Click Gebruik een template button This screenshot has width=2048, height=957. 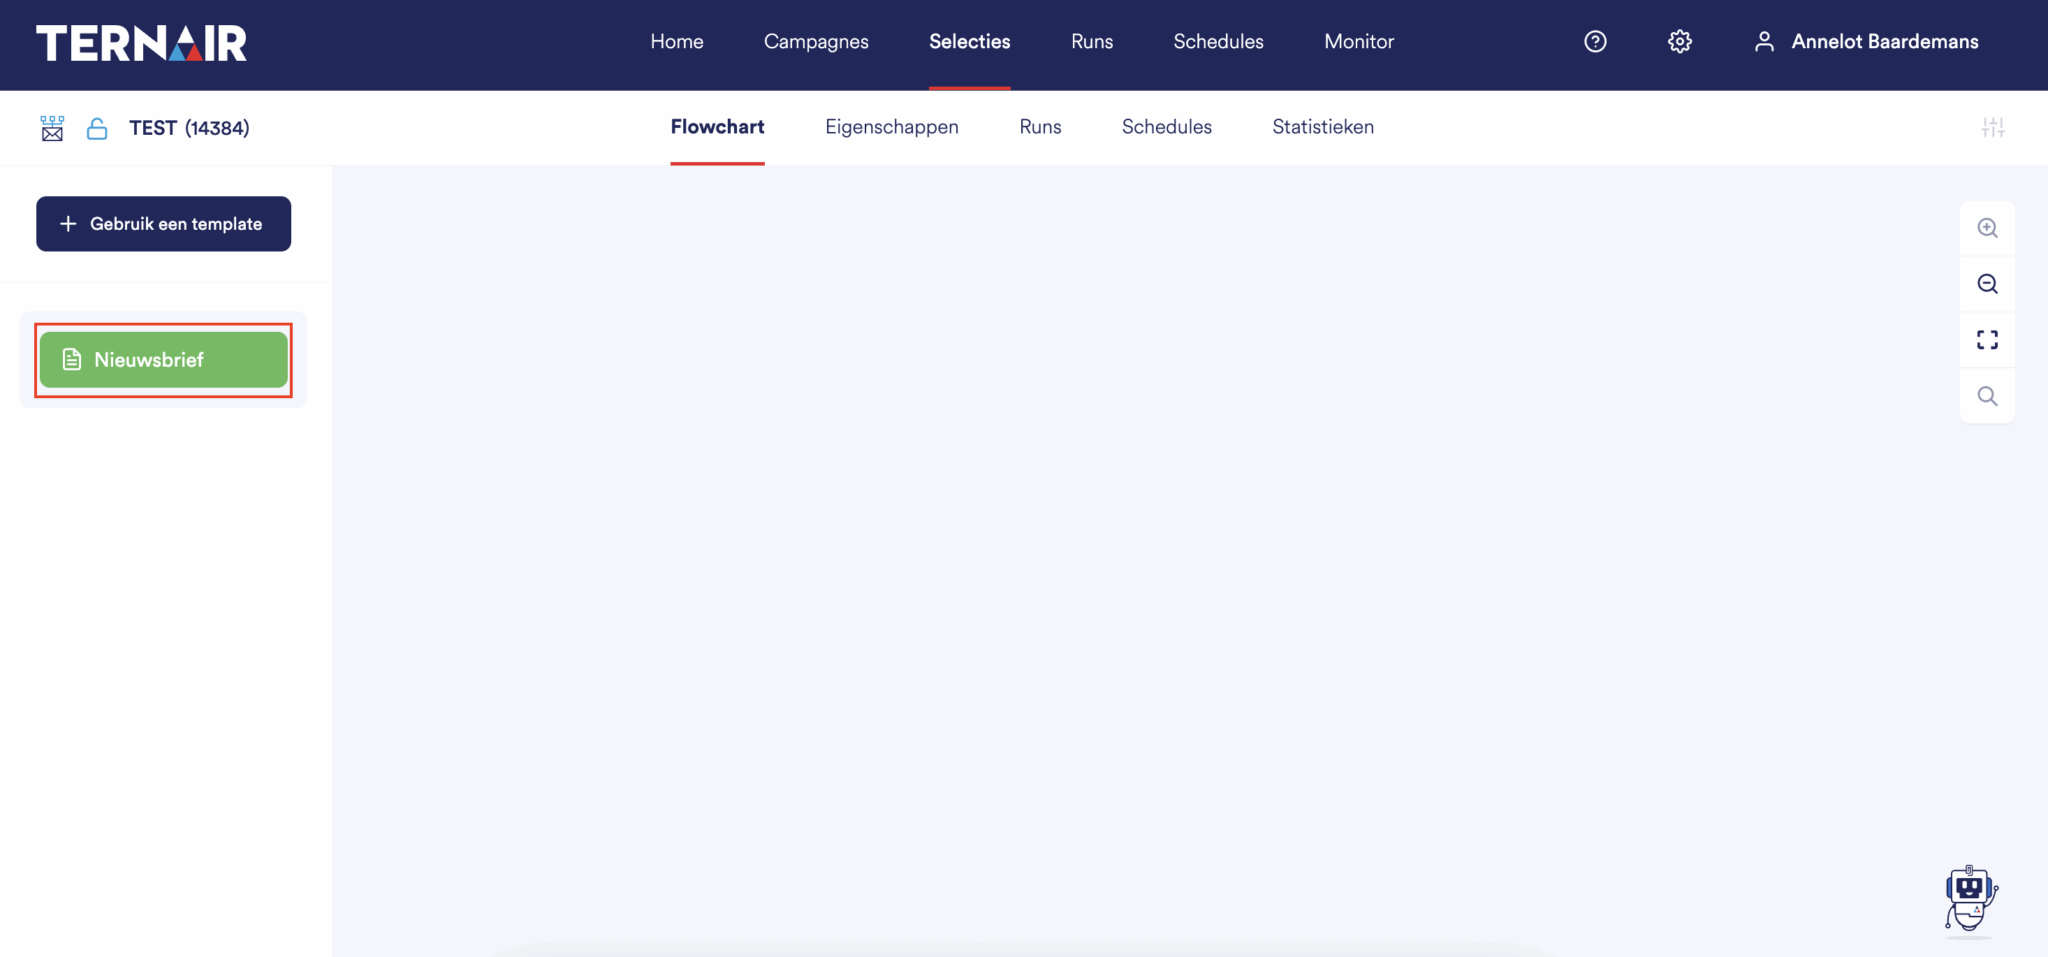tap(164, 224)
